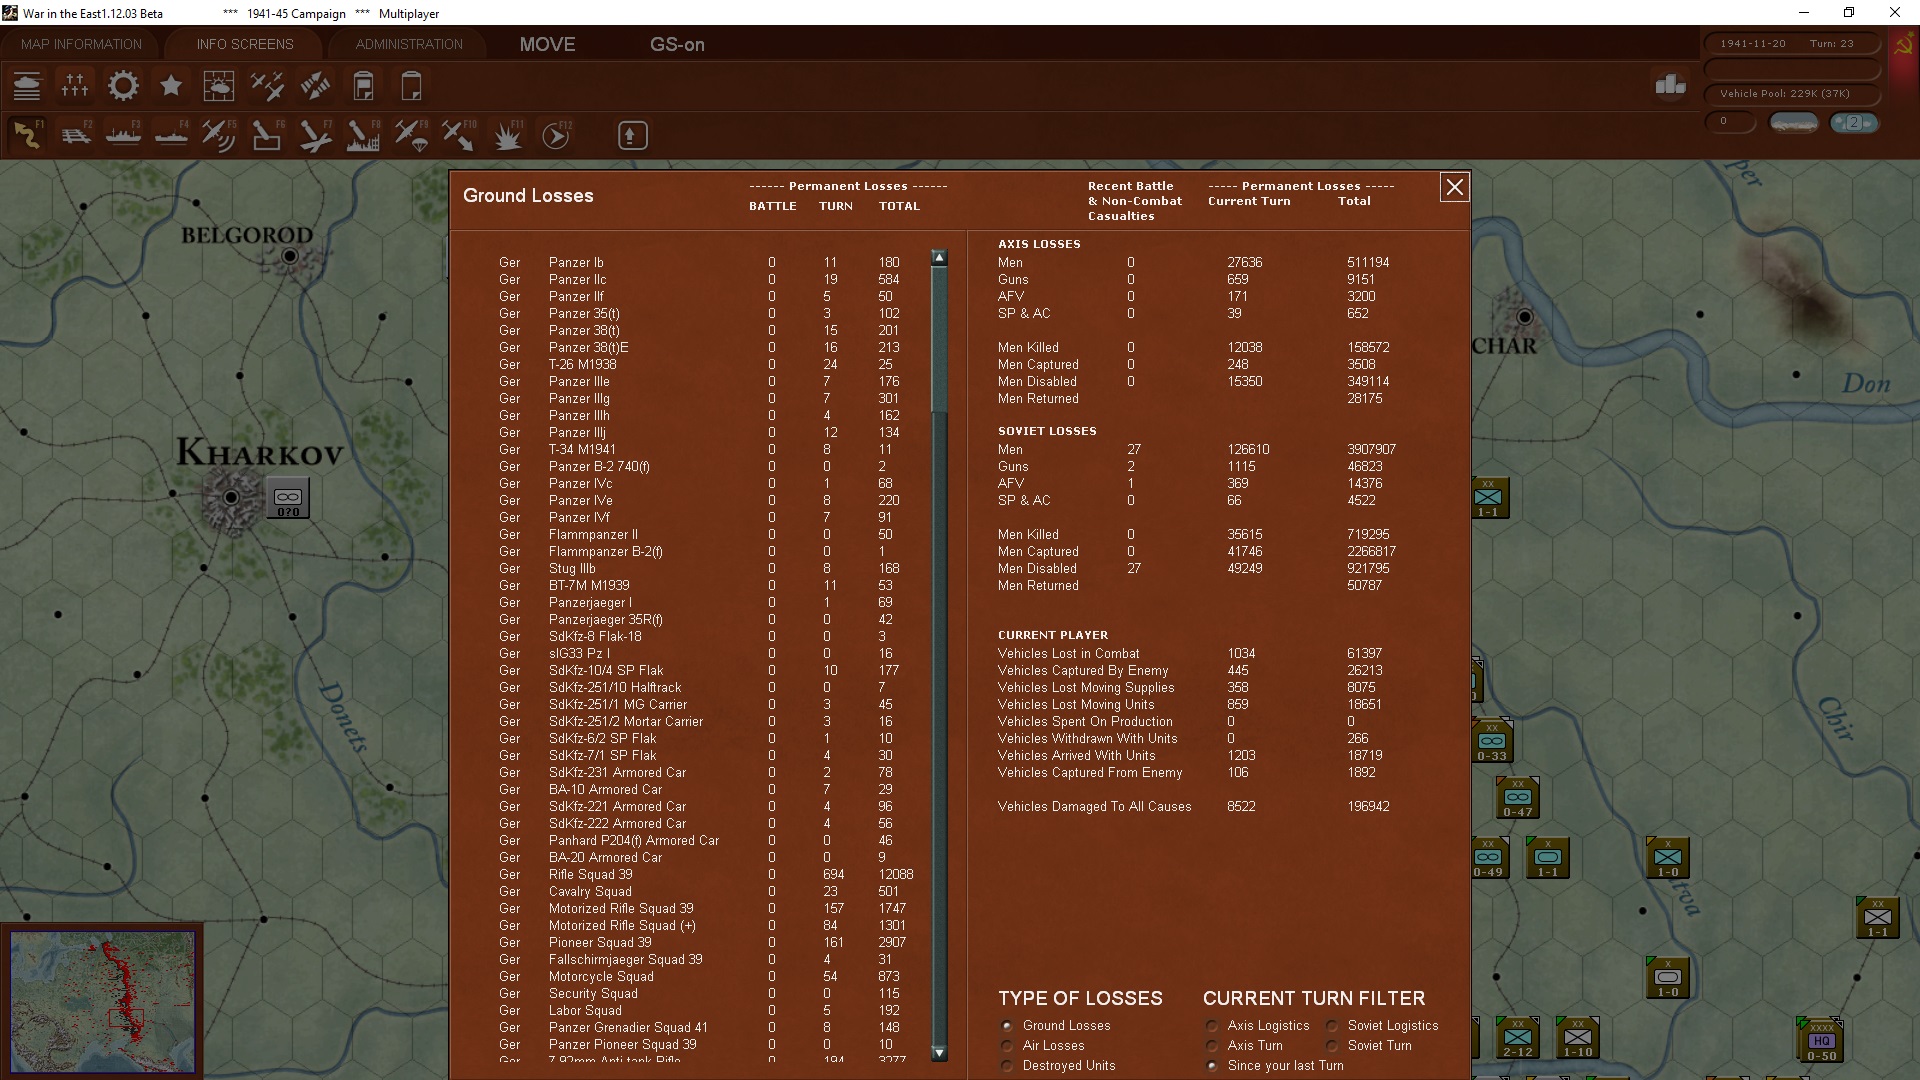Click the scroll down arrow in losses list

tap(939, 1052)
